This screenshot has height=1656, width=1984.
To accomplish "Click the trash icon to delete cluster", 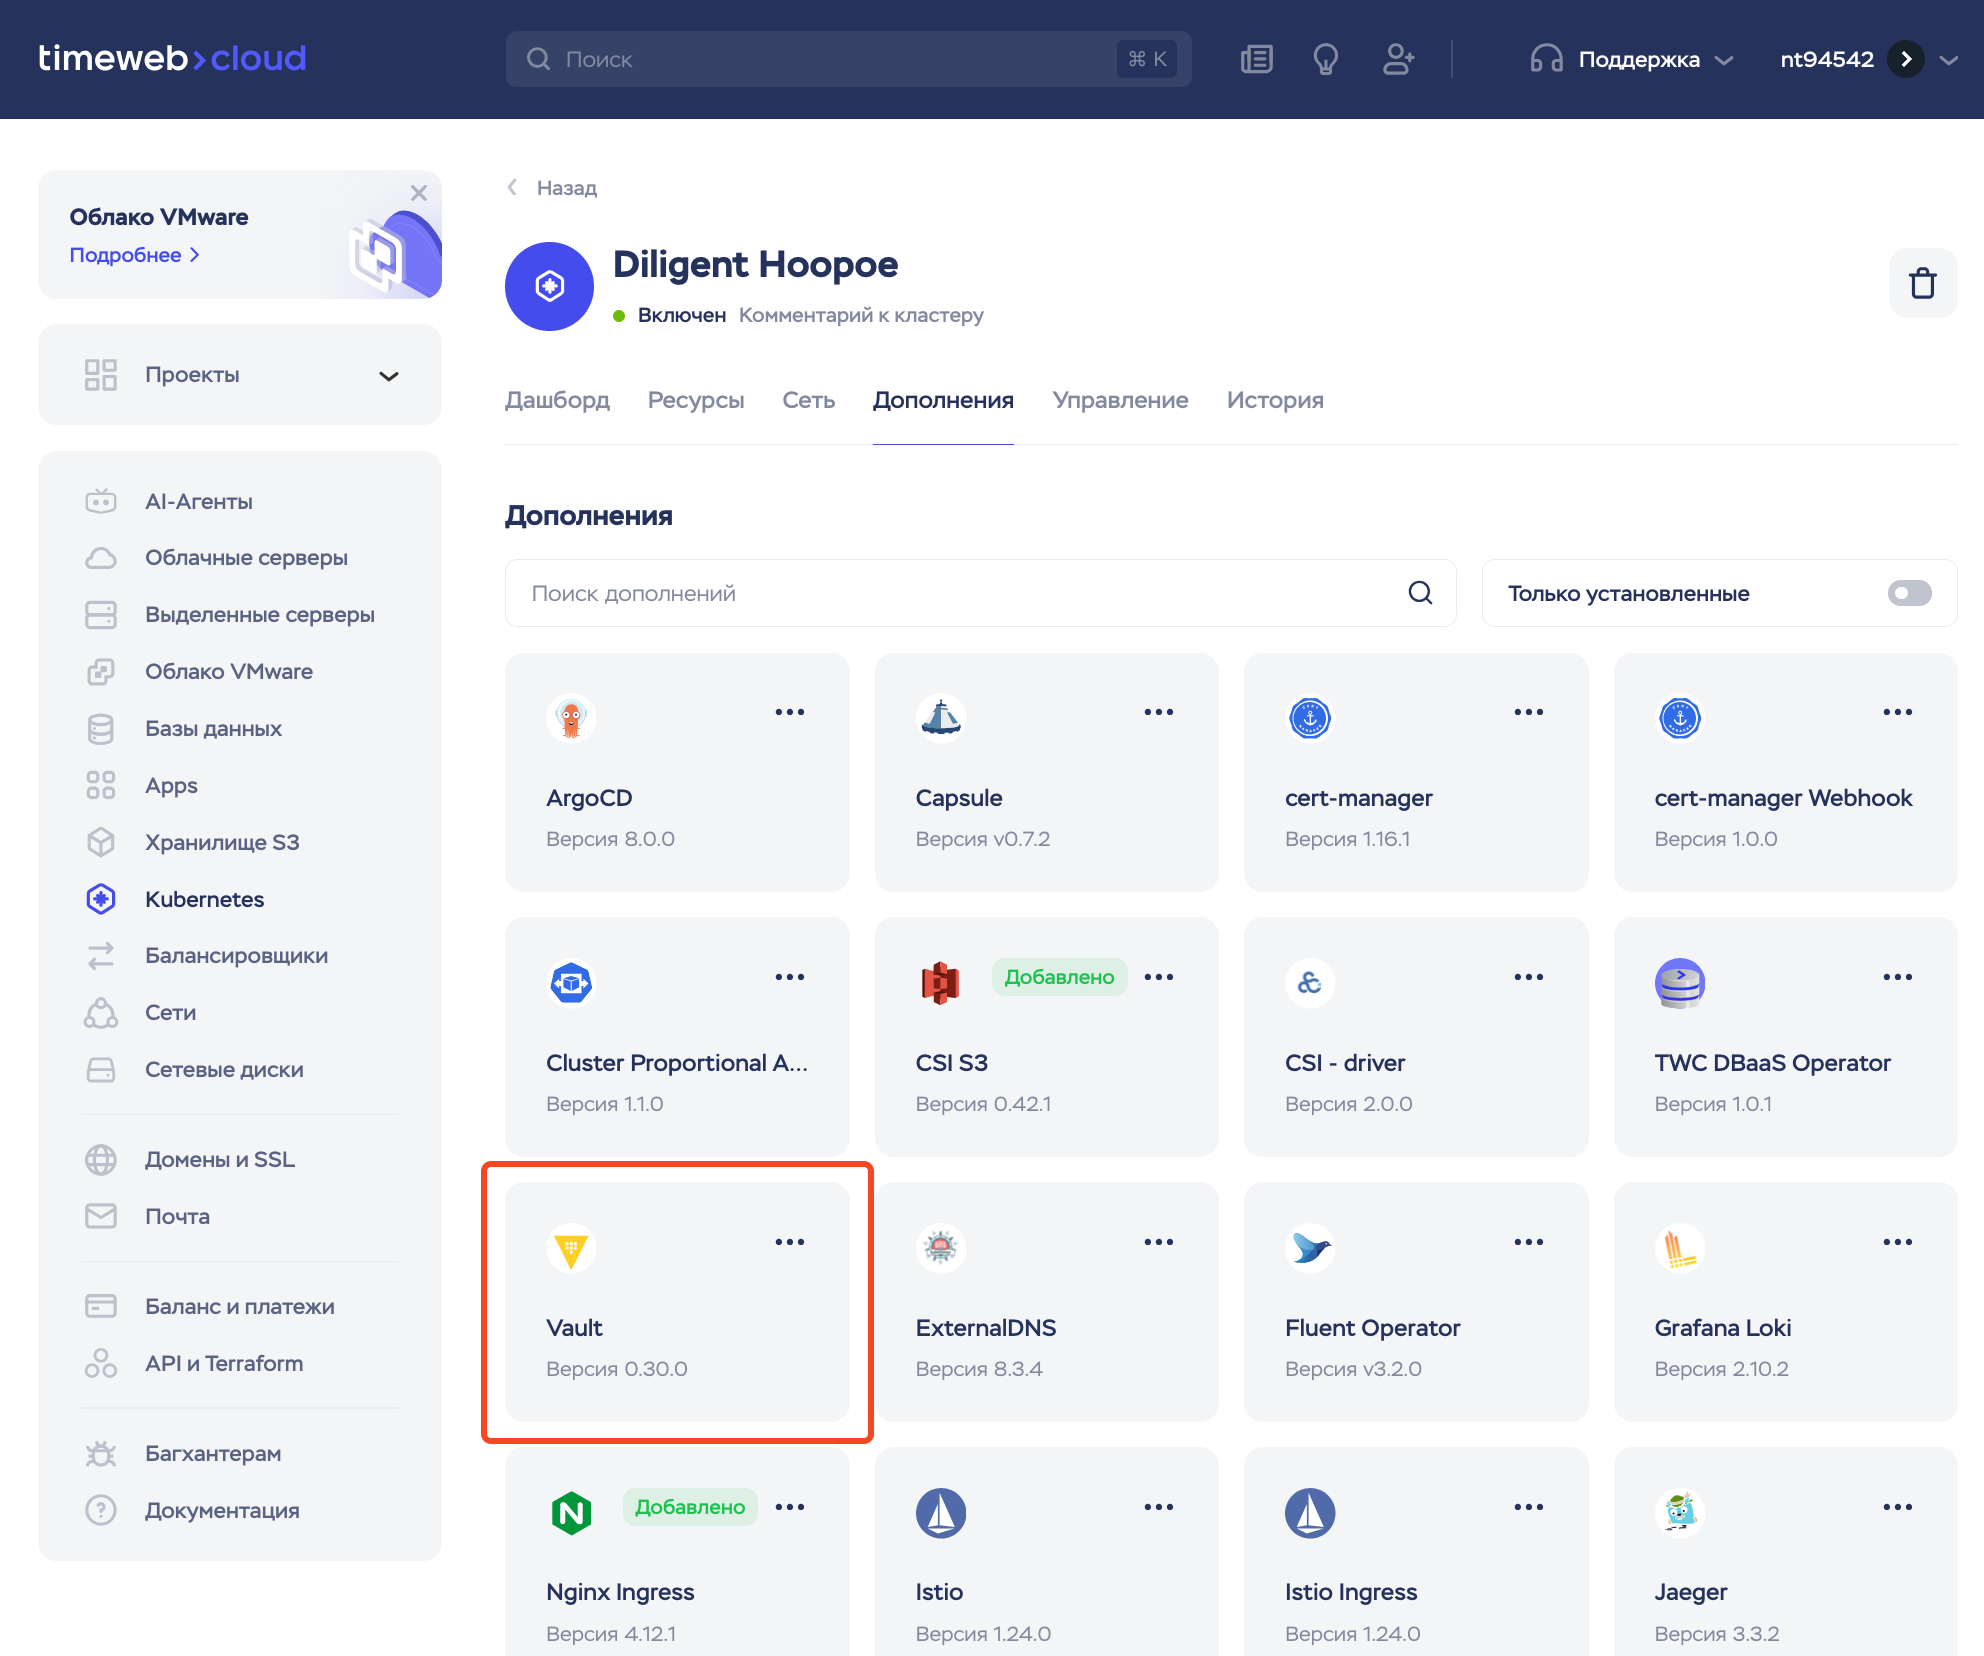I will (1922, 283).
